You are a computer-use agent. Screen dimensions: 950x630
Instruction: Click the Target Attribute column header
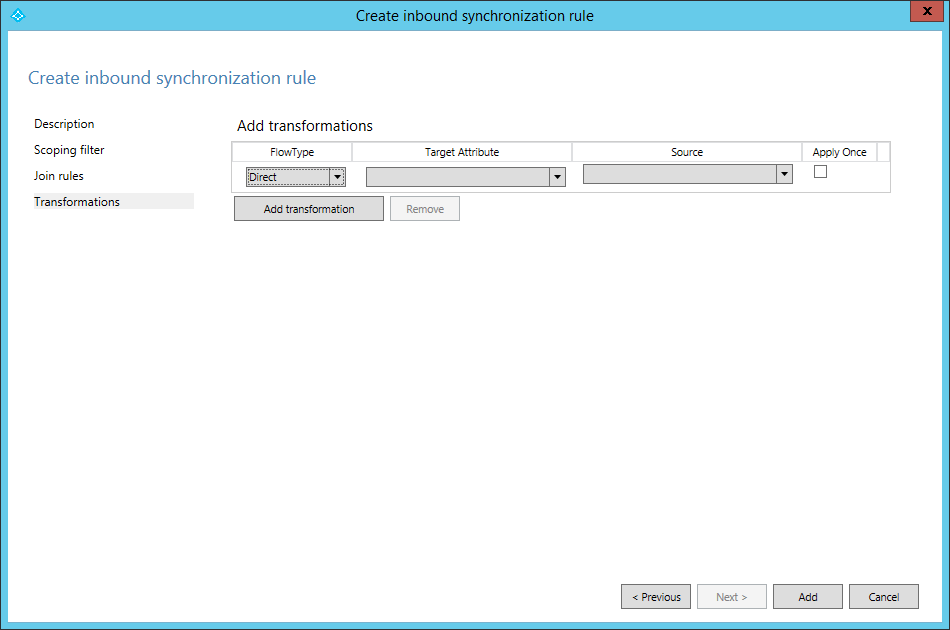click(462, 152)
